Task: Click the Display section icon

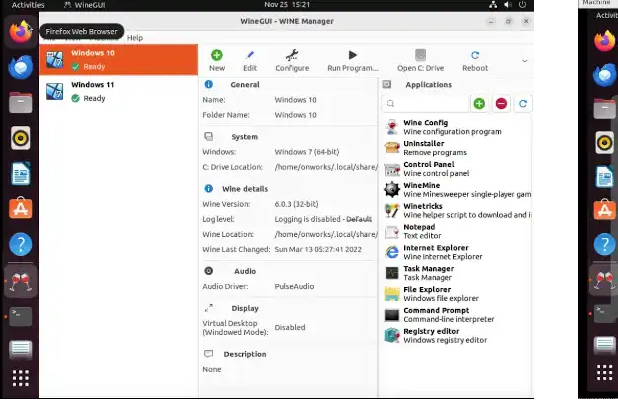Action: point(208,308)
